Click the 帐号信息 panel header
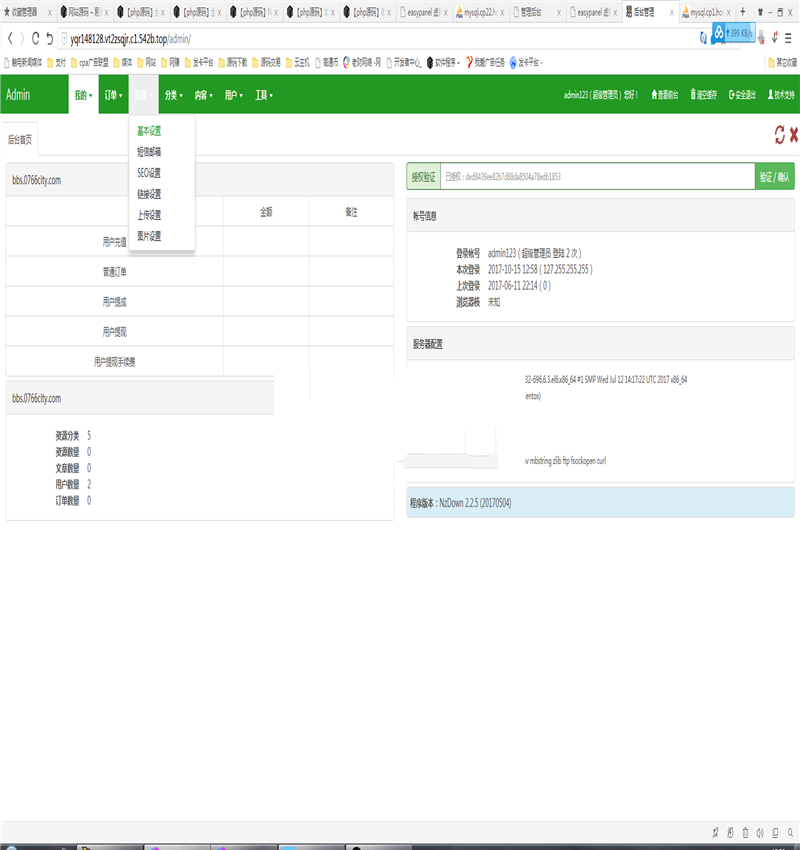The image size is (800, 850). [x=601, y=216]
